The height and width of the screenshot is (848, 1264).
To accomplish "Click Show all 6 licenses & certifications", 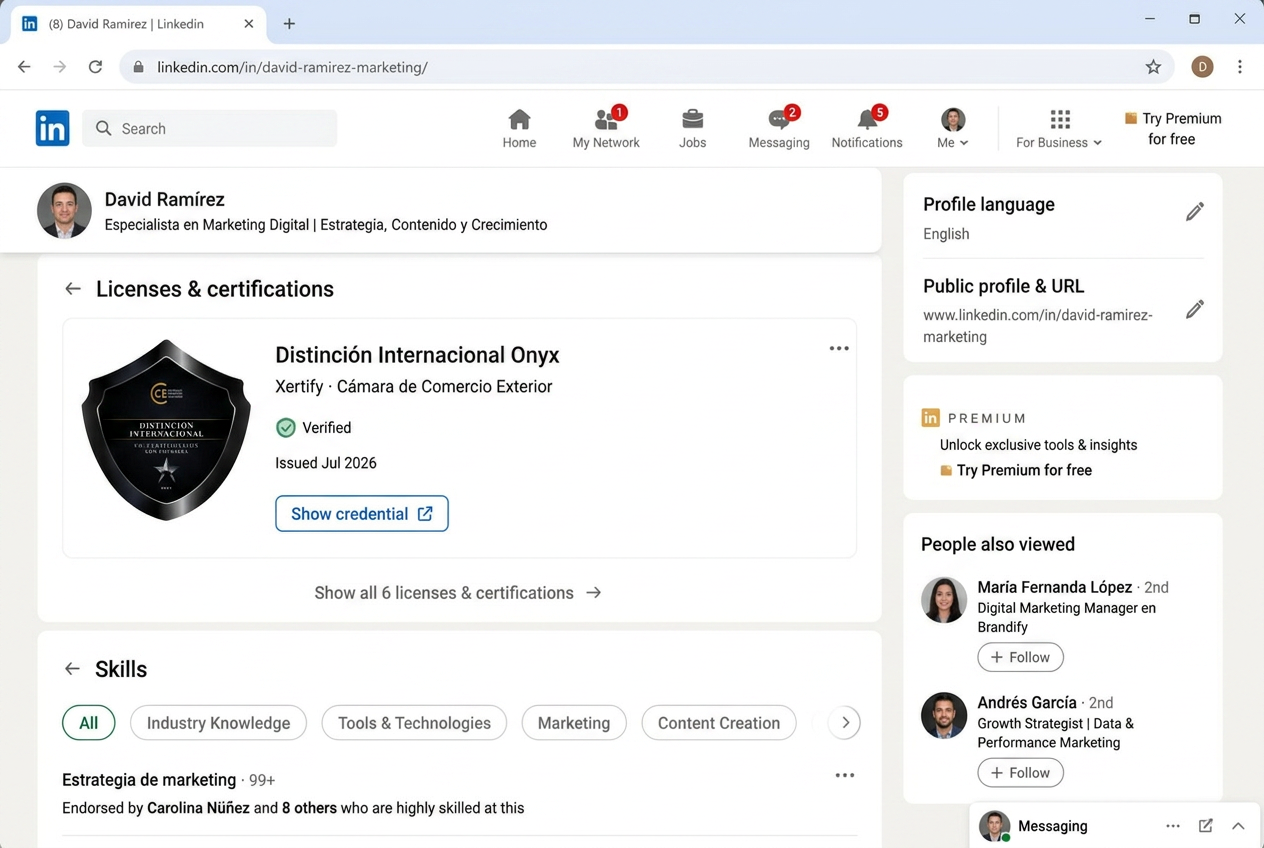I will click(458, 593).
